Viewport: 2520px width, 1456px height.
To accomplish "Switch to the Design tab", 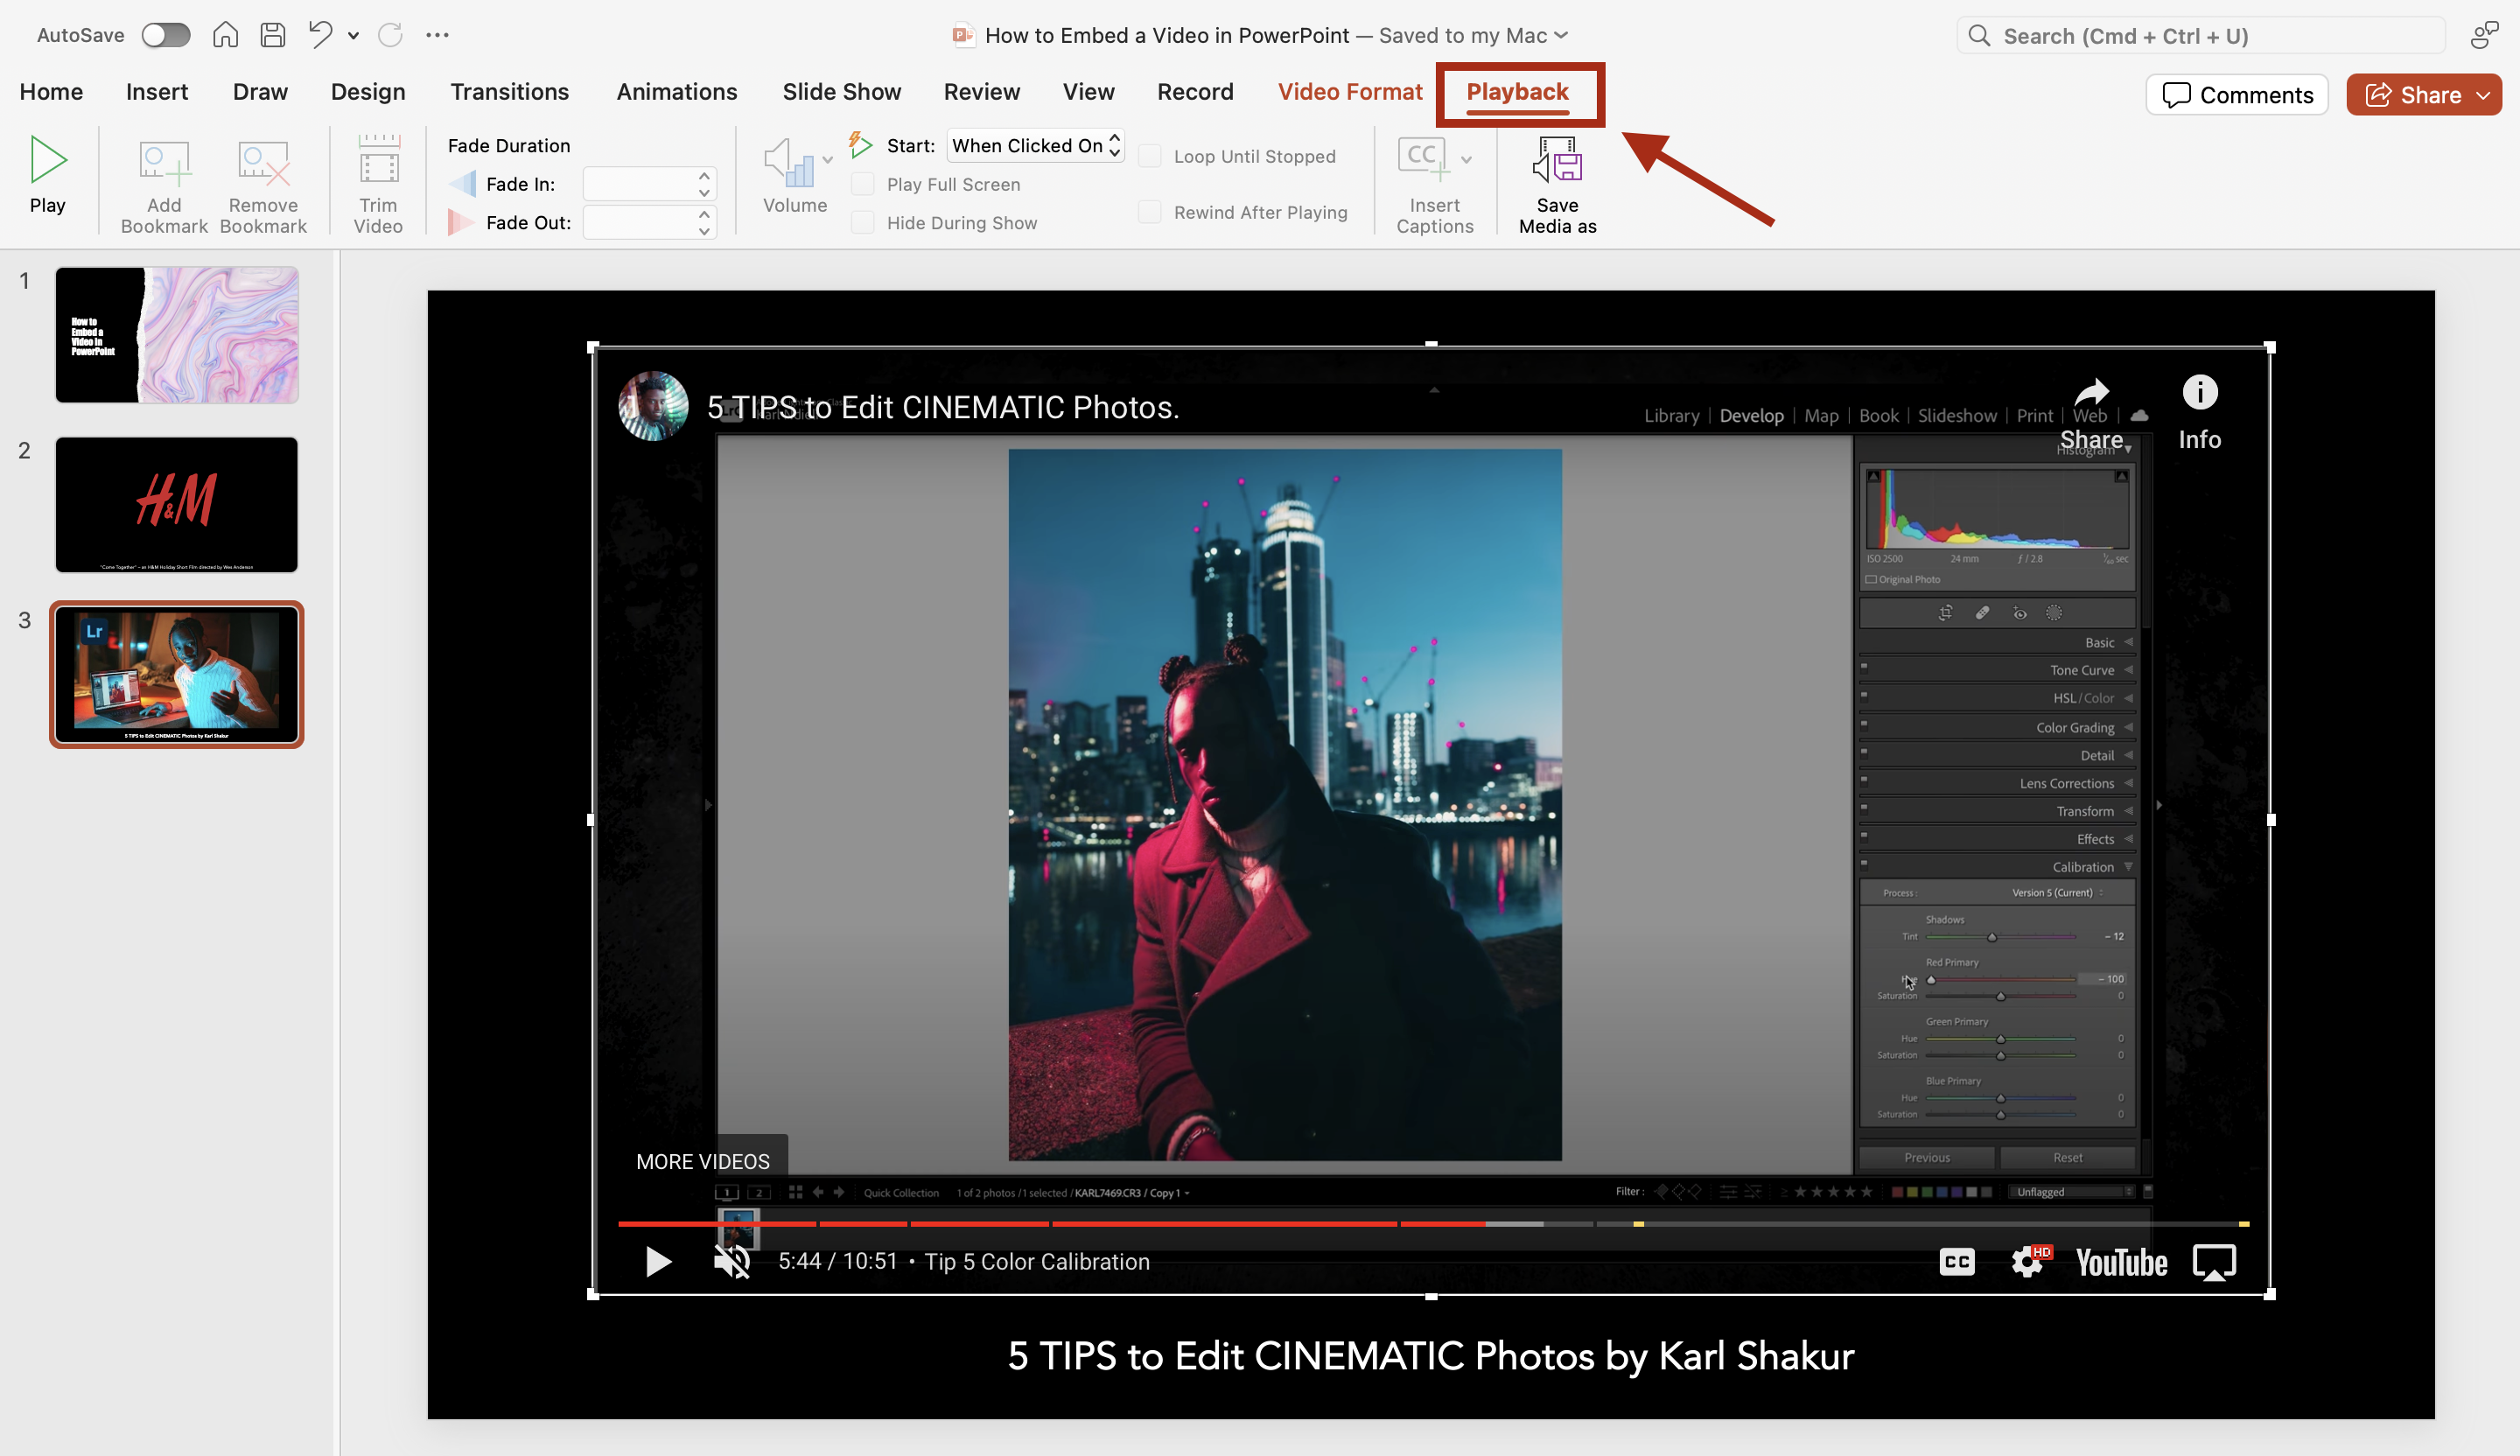I will pyautogui.click(x=368, y=92).
